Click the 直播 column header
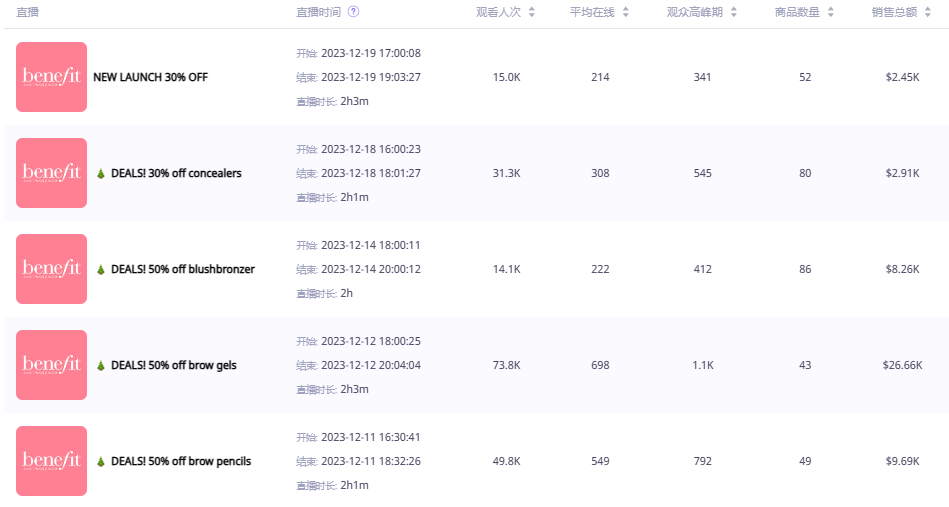The image size is (949, 507). (x=27, y=12)
